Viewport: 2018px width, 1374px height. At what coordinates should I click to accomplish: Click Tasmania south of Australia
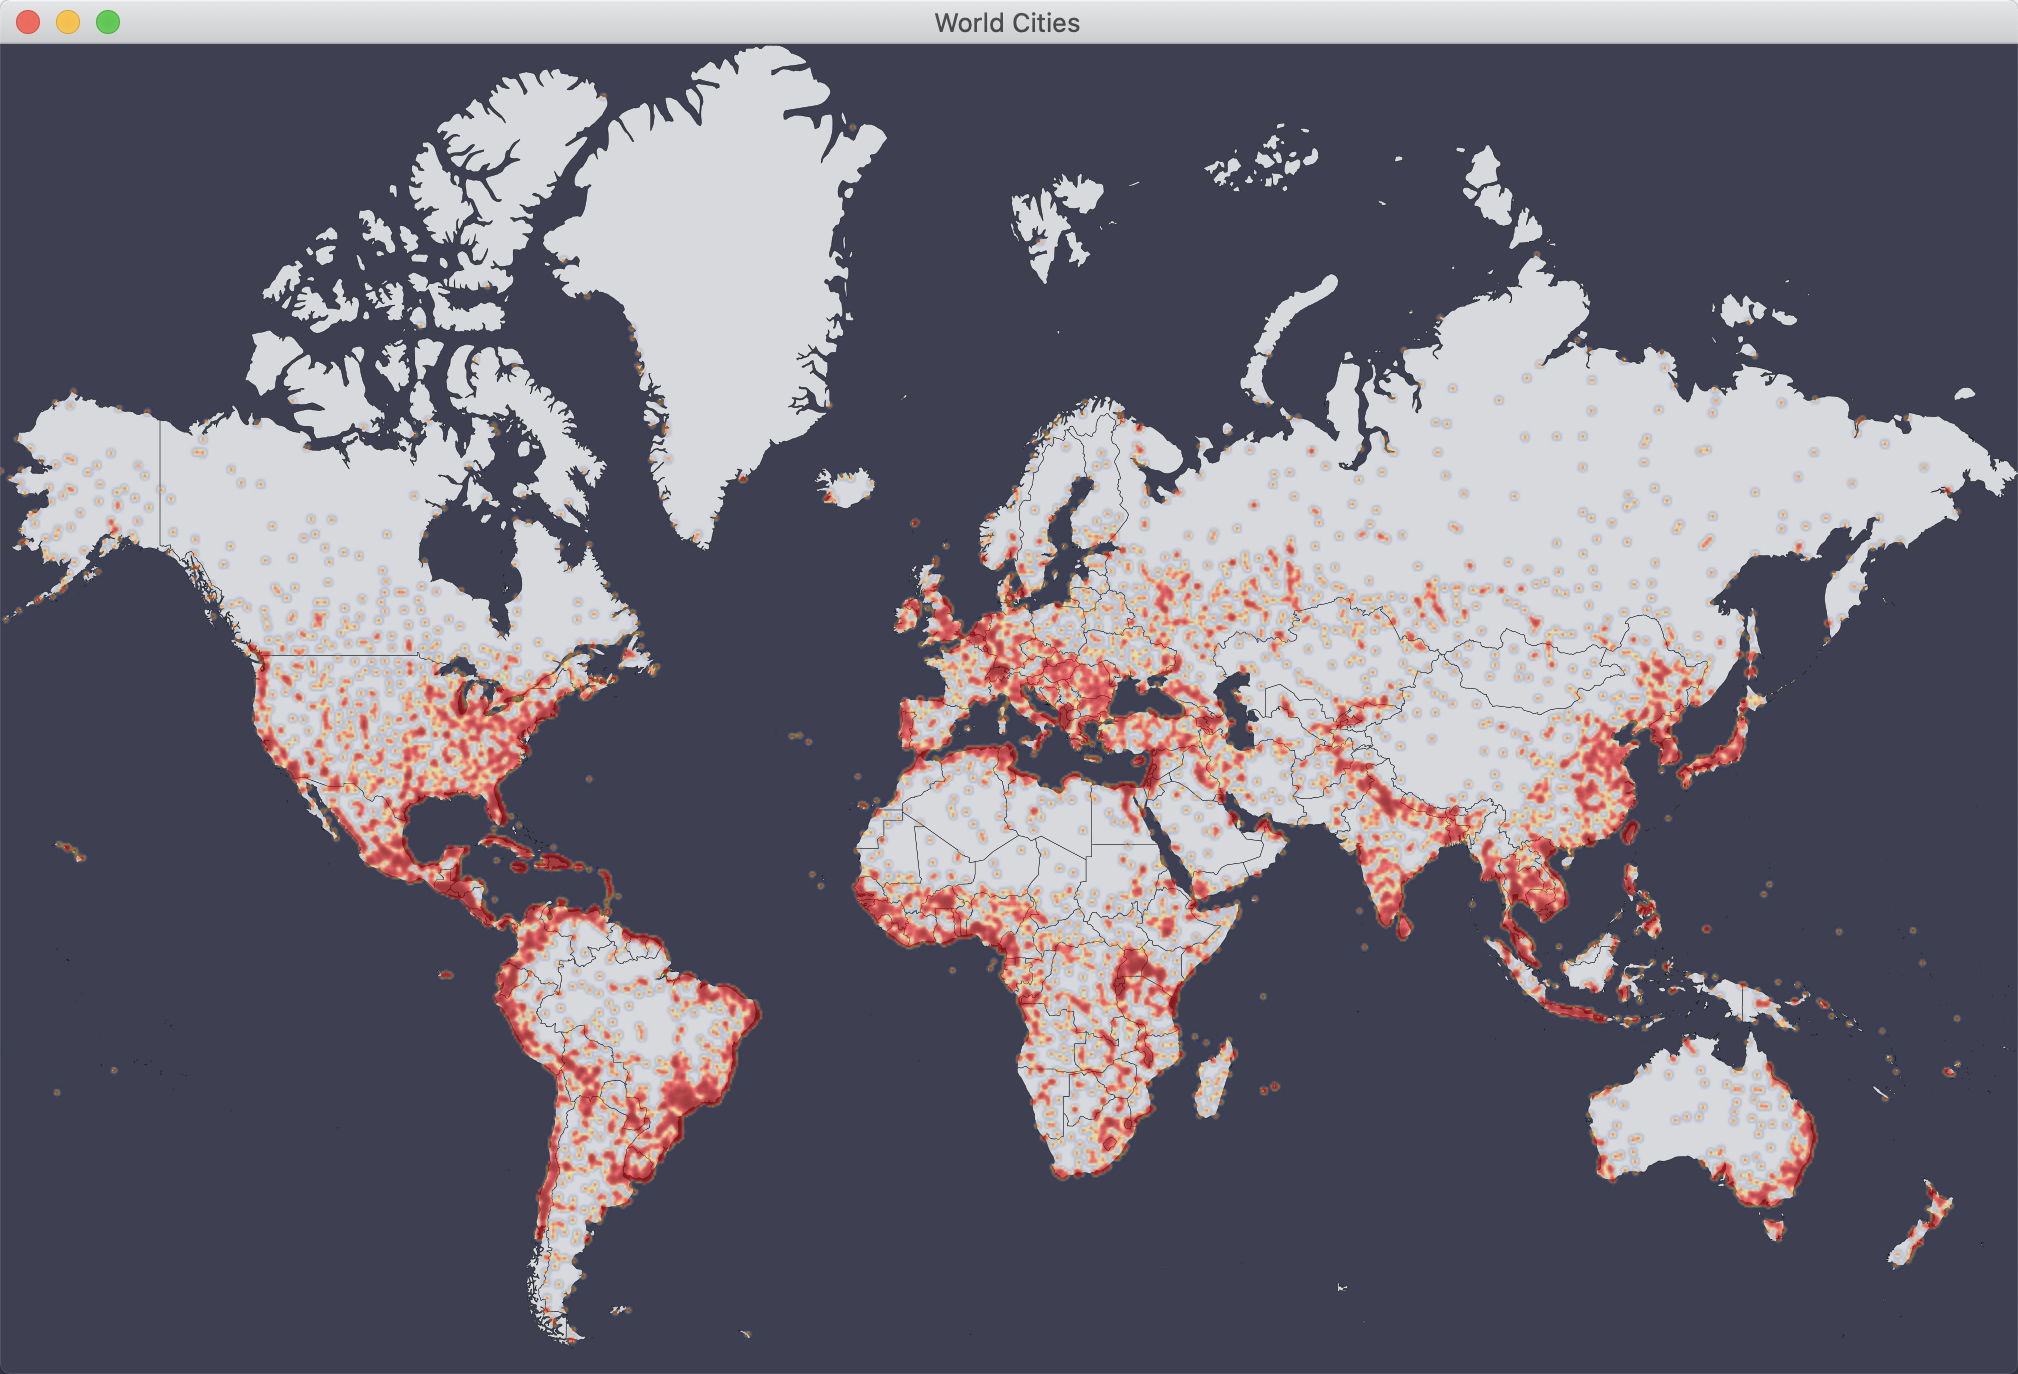(1774, 1228)
